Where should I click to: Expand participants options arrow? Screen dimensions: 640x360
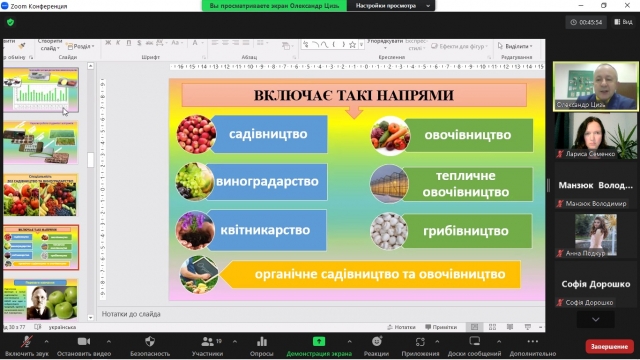coord(235,341)
